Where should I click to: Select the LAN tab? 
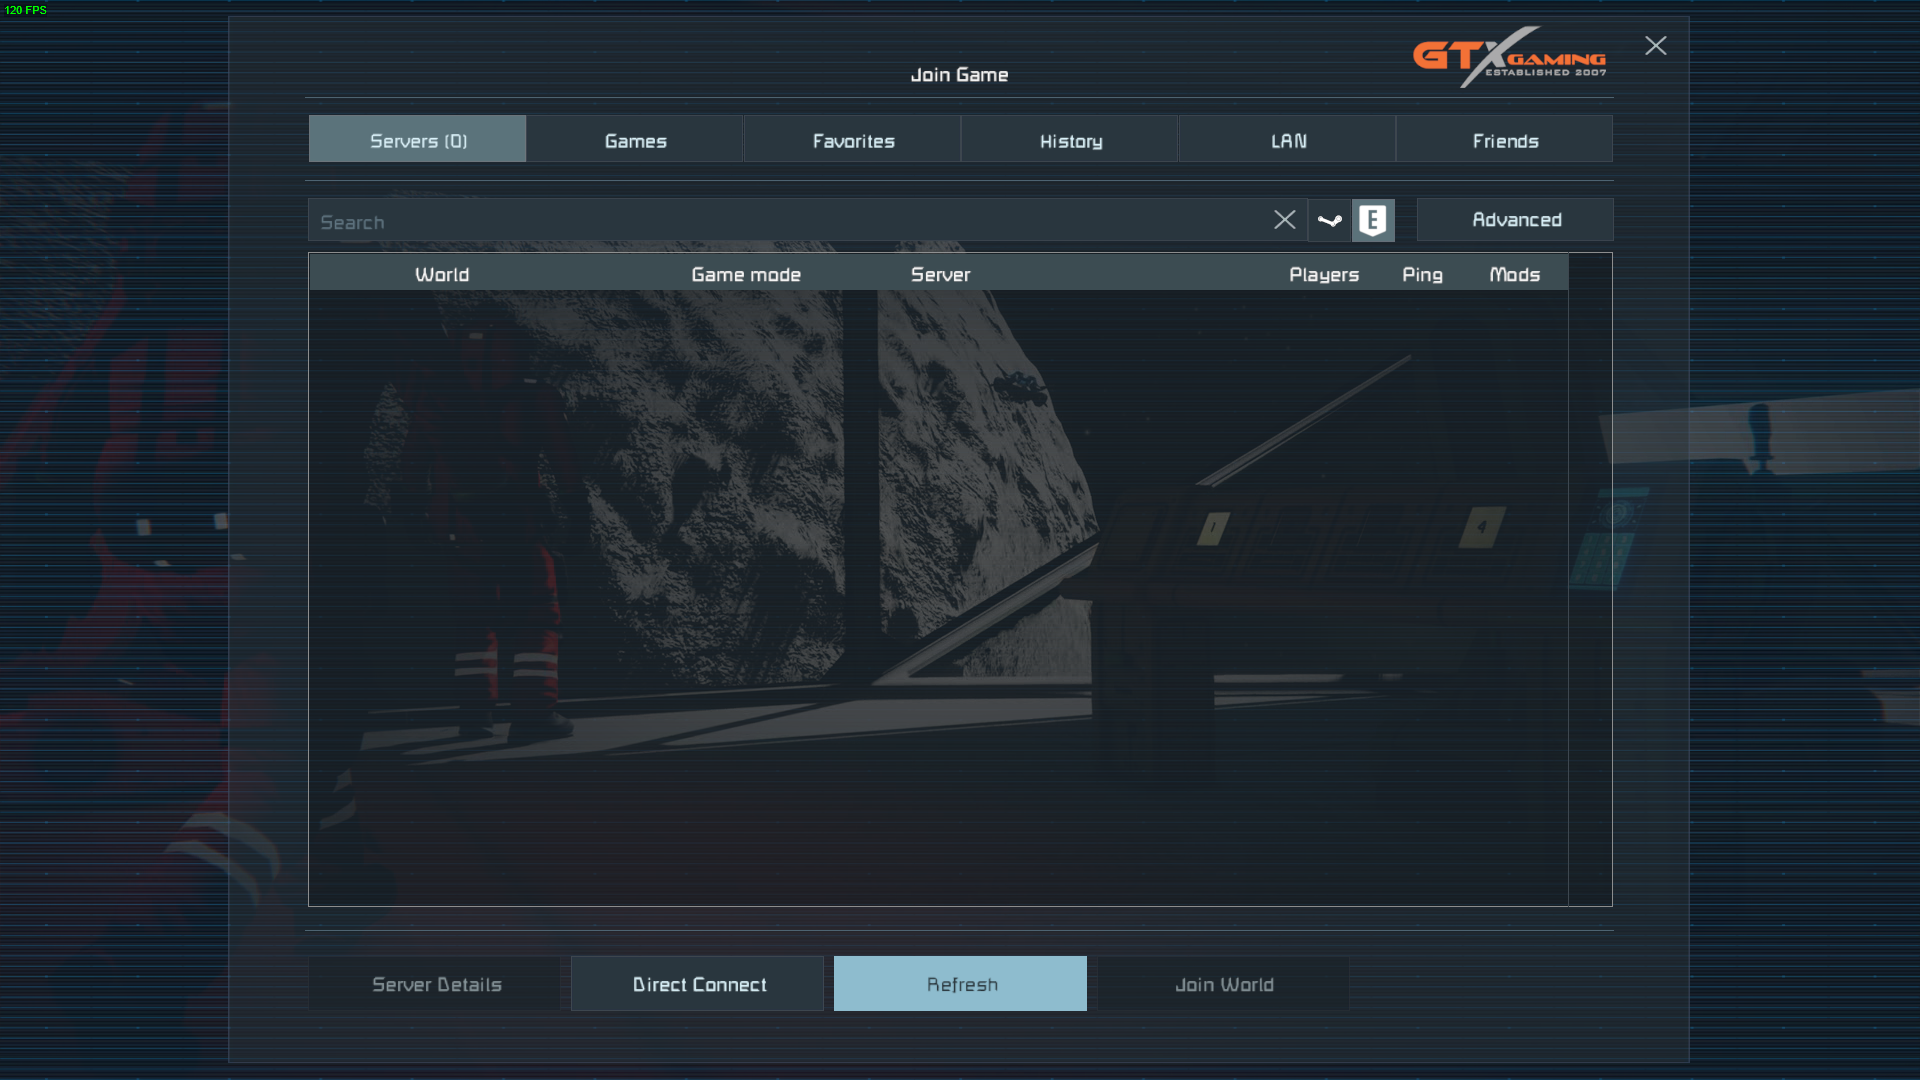1288,141
